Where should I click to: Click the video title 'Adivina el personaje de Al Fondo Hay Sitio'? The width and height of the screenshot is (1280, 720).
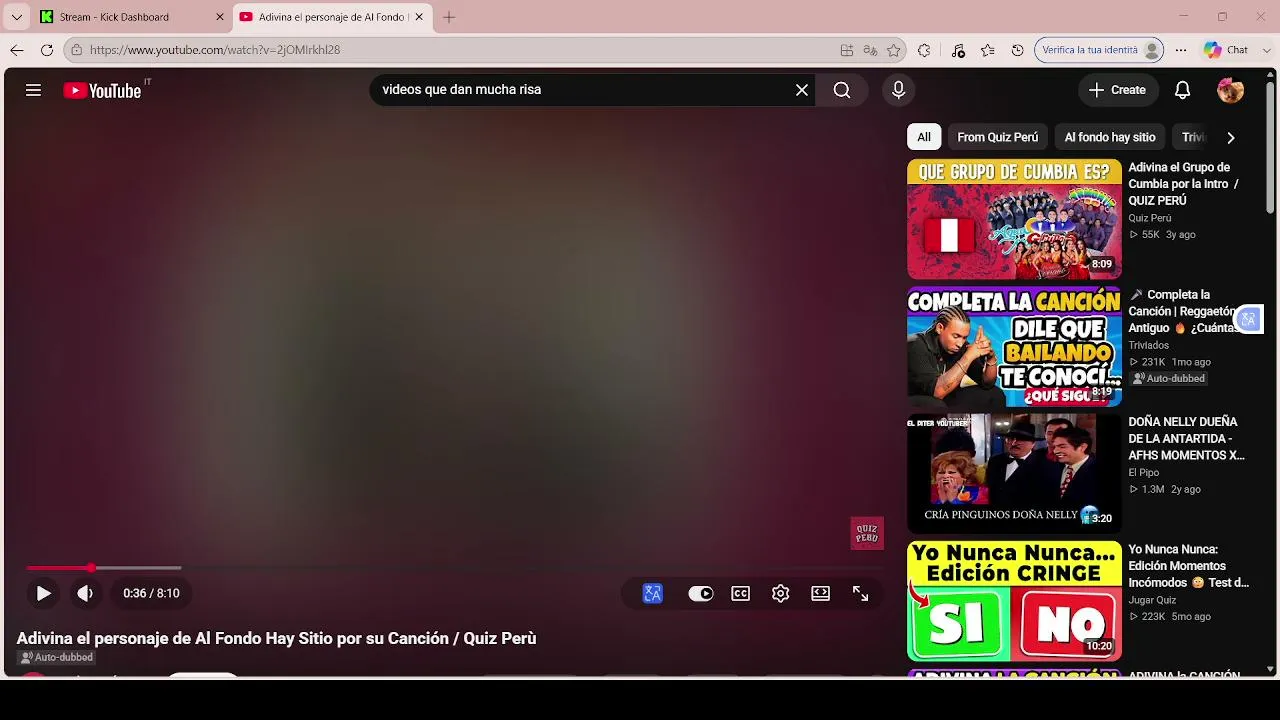[276, 638]
